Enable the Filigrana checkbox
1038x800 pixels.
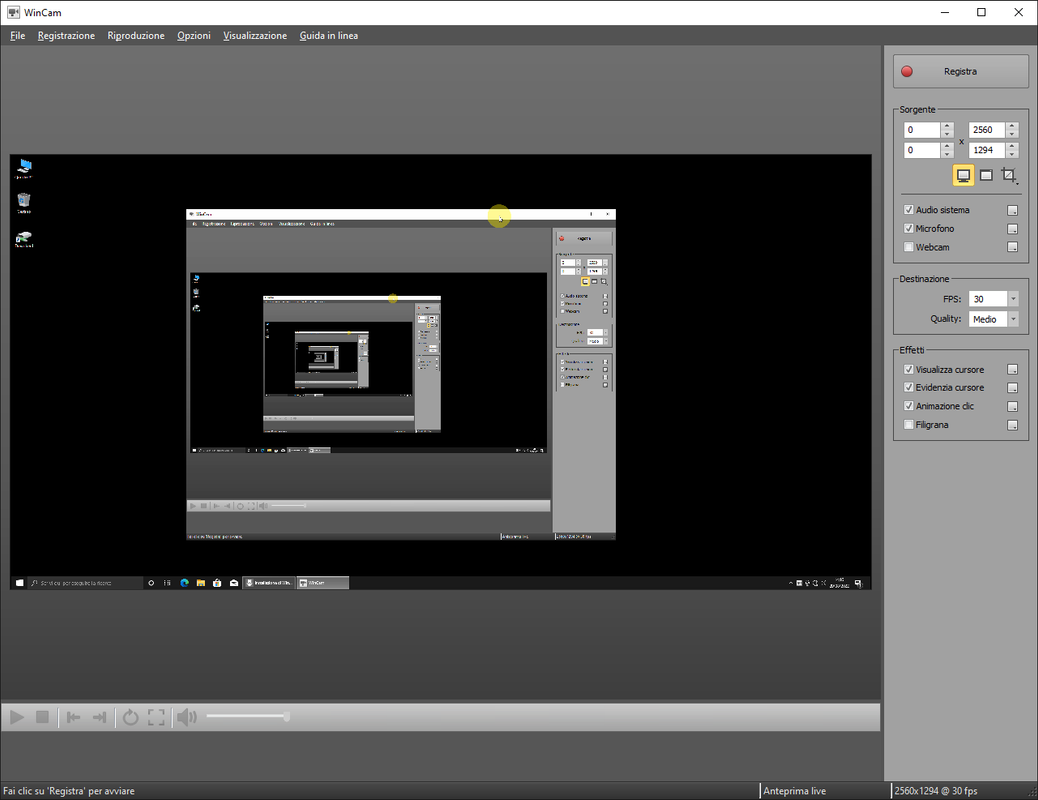click(909, 425)
